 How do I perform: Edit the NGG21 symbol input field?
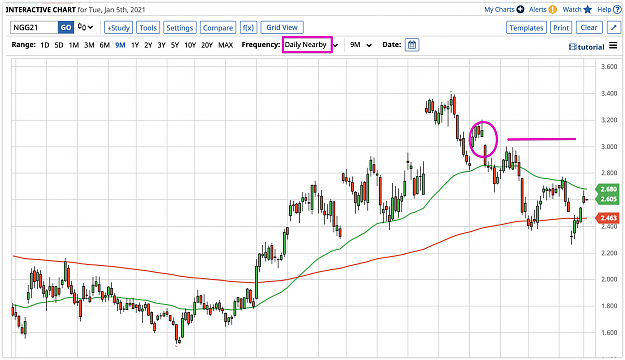(x=34, y=28)
